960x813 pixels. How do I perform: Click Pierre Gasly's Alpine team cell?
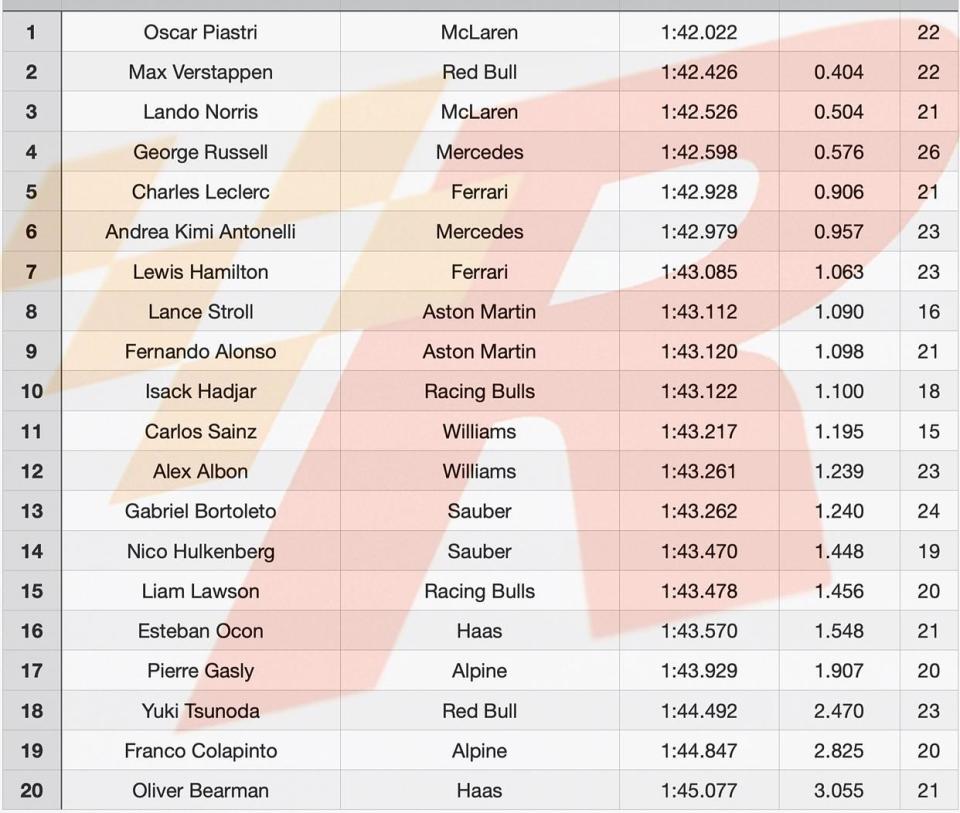click(x=479, y=670)
